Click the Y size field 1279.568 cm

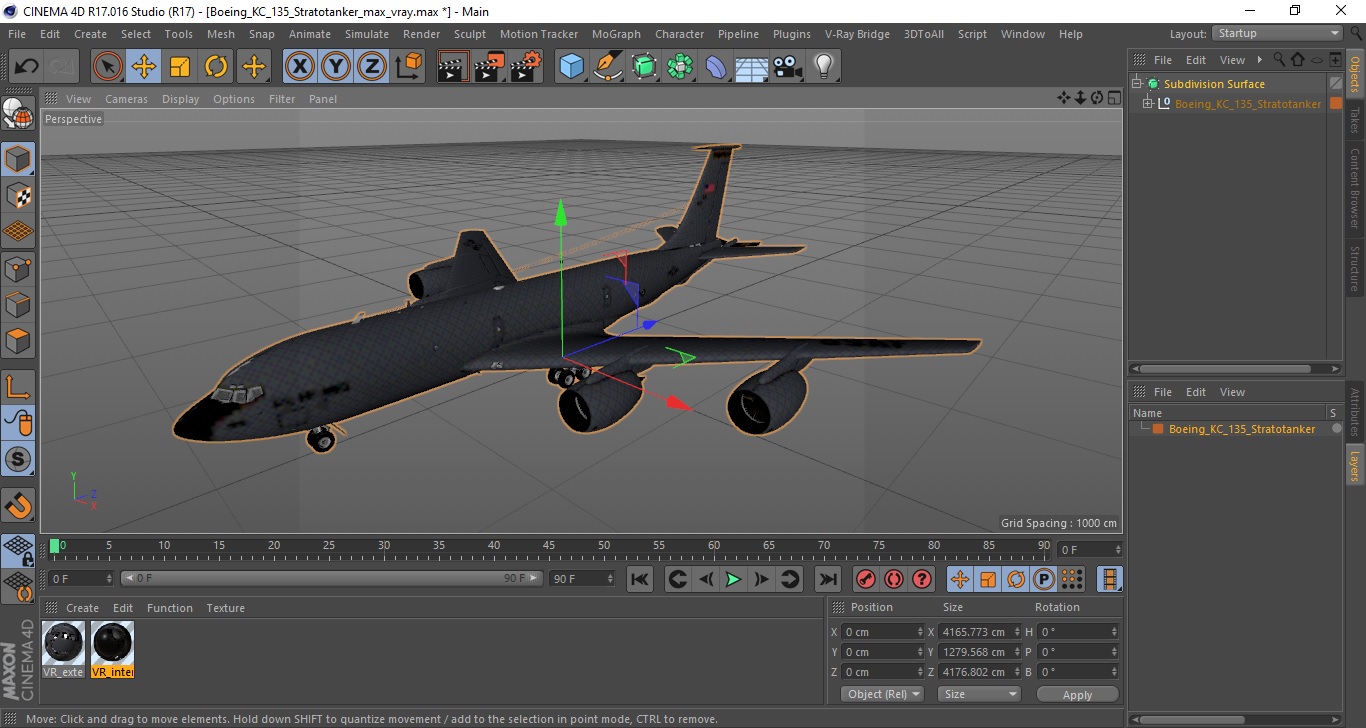(x=979, y=652)
